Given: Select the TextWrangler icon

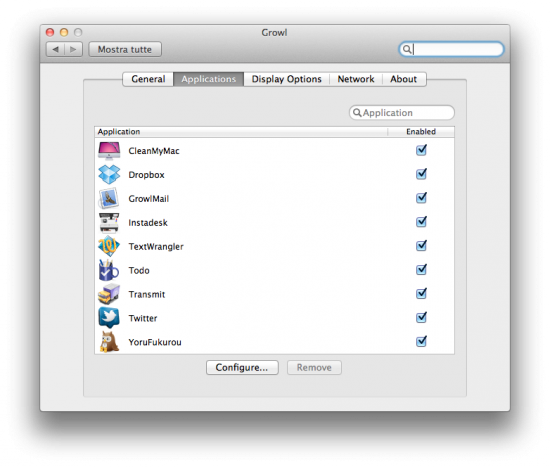Looking at the screenshot, I should tap(109, 246).
